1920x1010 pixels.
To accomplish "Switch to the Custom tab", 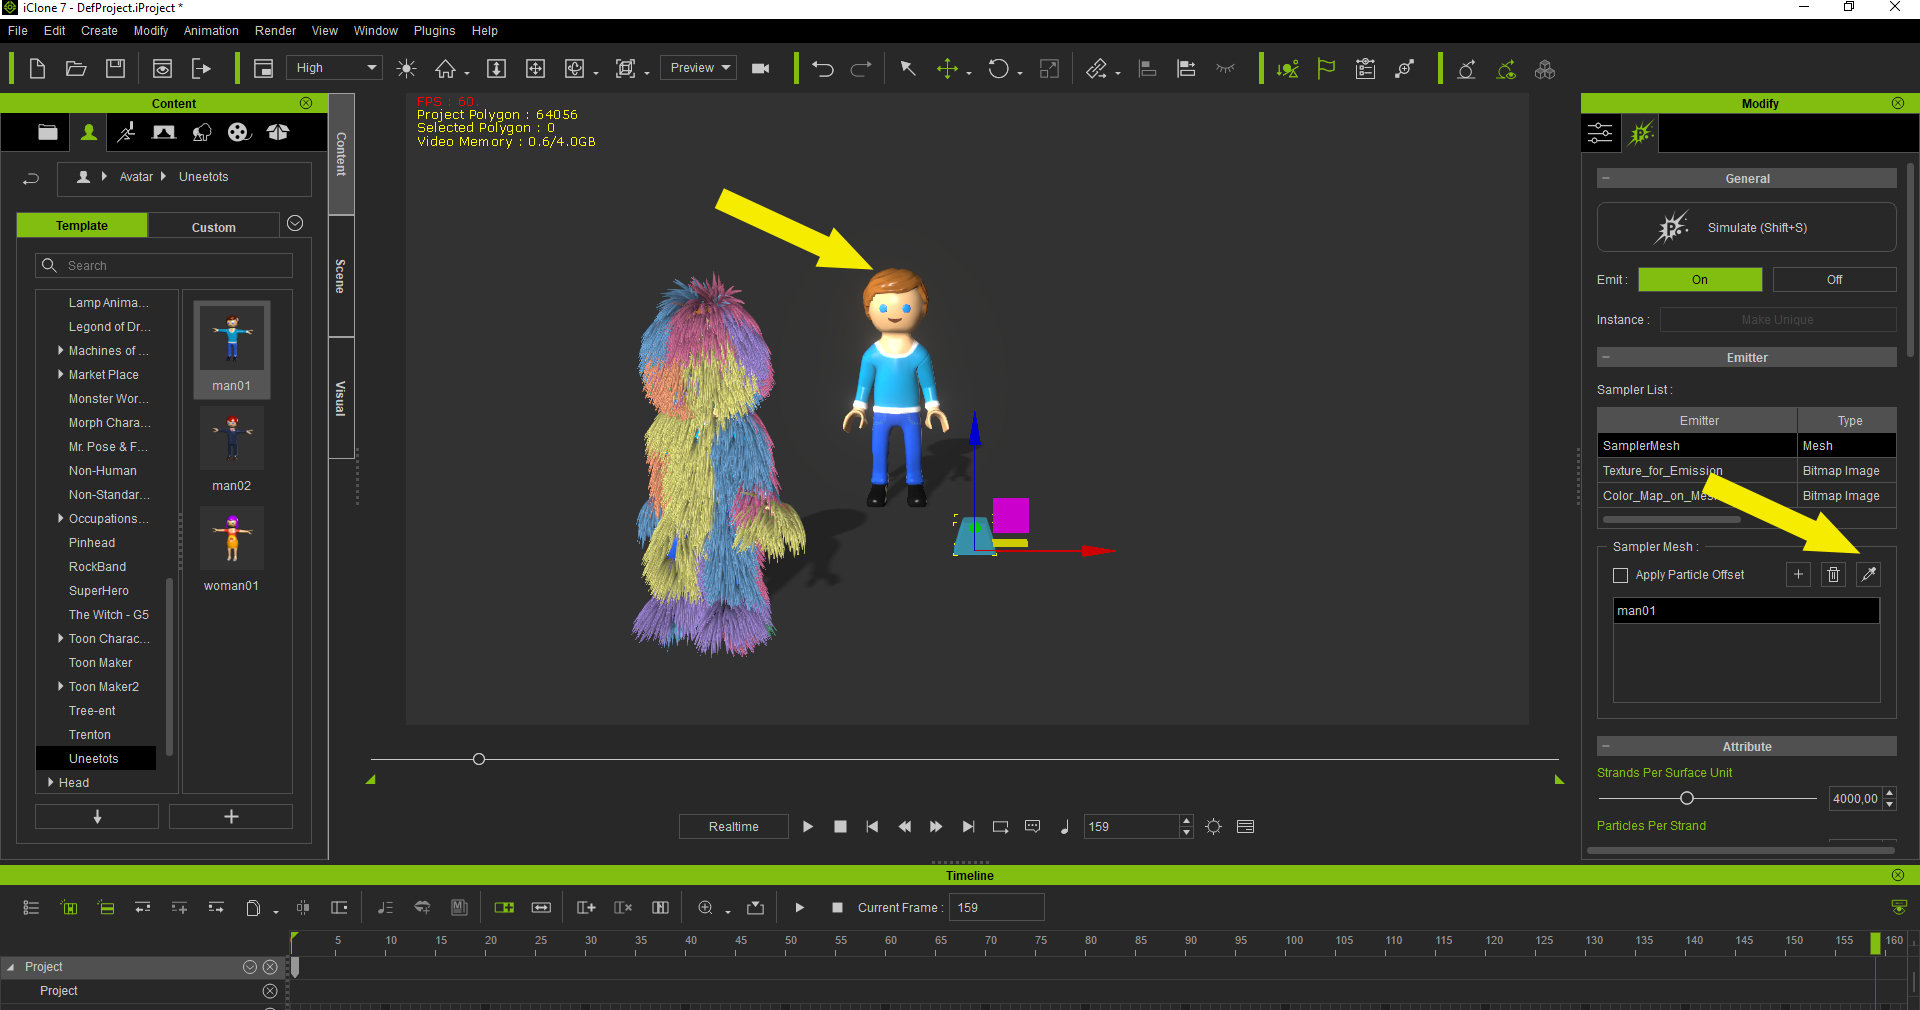I will point(214,227).
